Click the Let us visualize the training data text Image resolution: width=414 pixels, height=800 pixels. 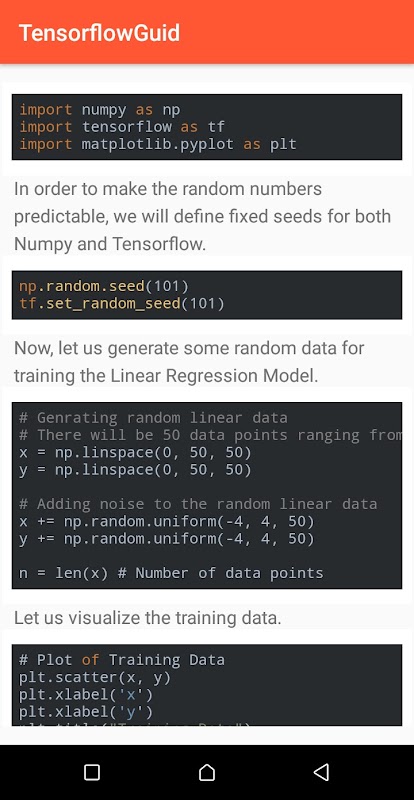tap(148, 618)
